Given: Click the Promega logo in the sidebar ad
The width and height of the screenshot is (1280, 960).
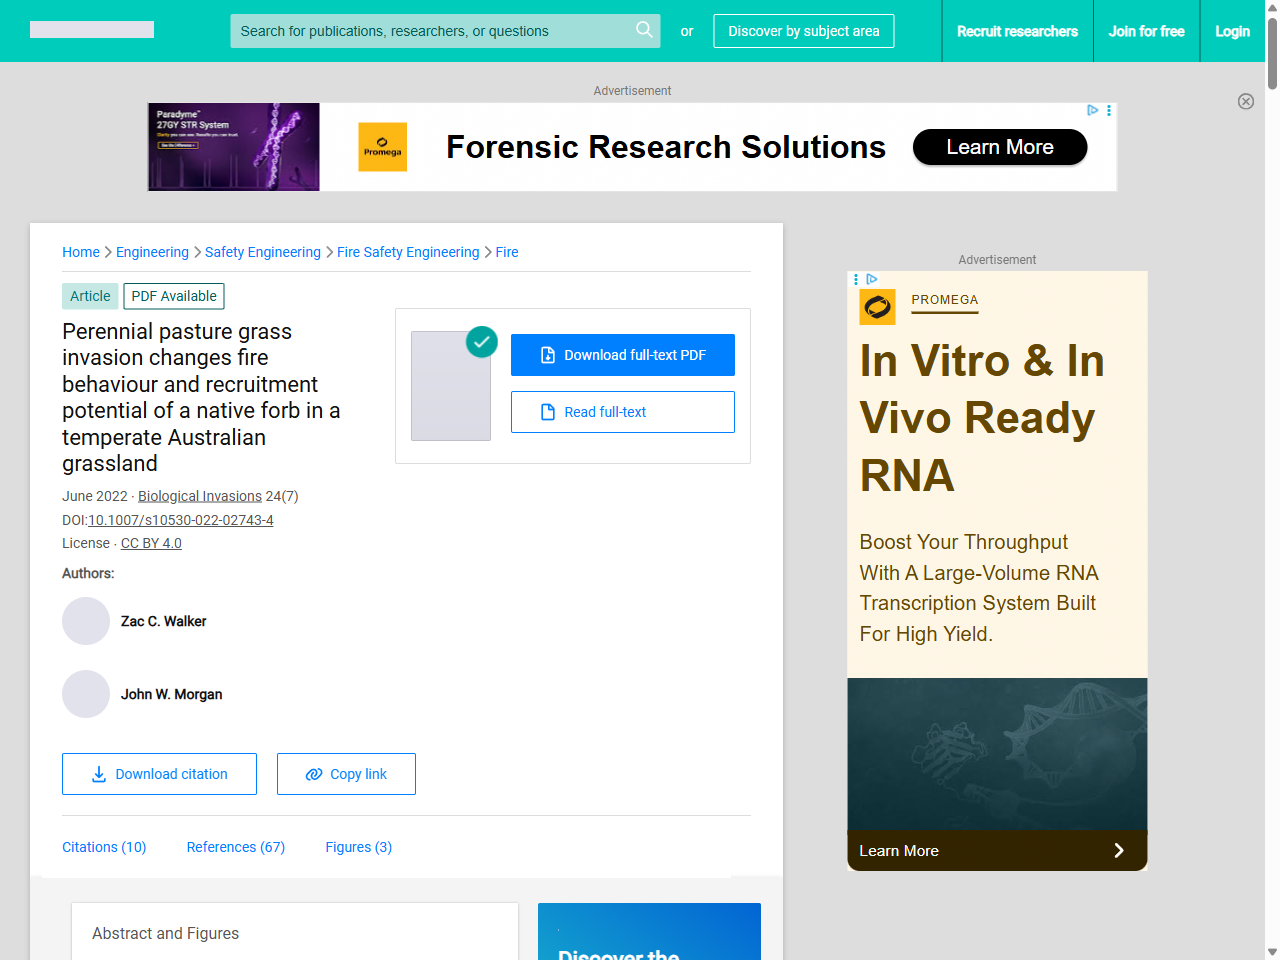Looking at the screenshot, I should tap(877, 306).
